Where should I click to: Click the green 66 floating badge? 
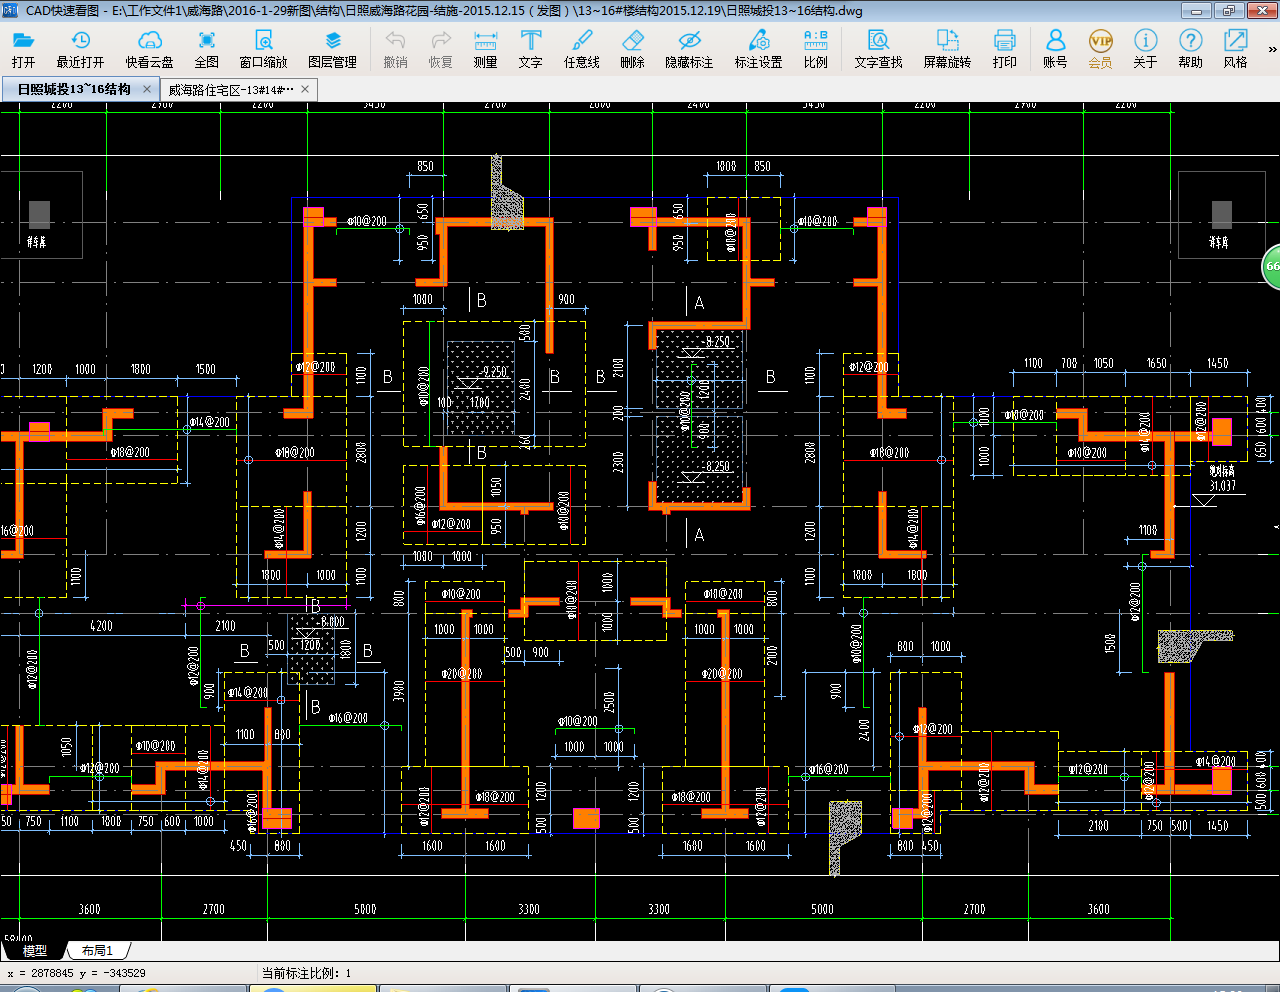(x=1271, y=266)
